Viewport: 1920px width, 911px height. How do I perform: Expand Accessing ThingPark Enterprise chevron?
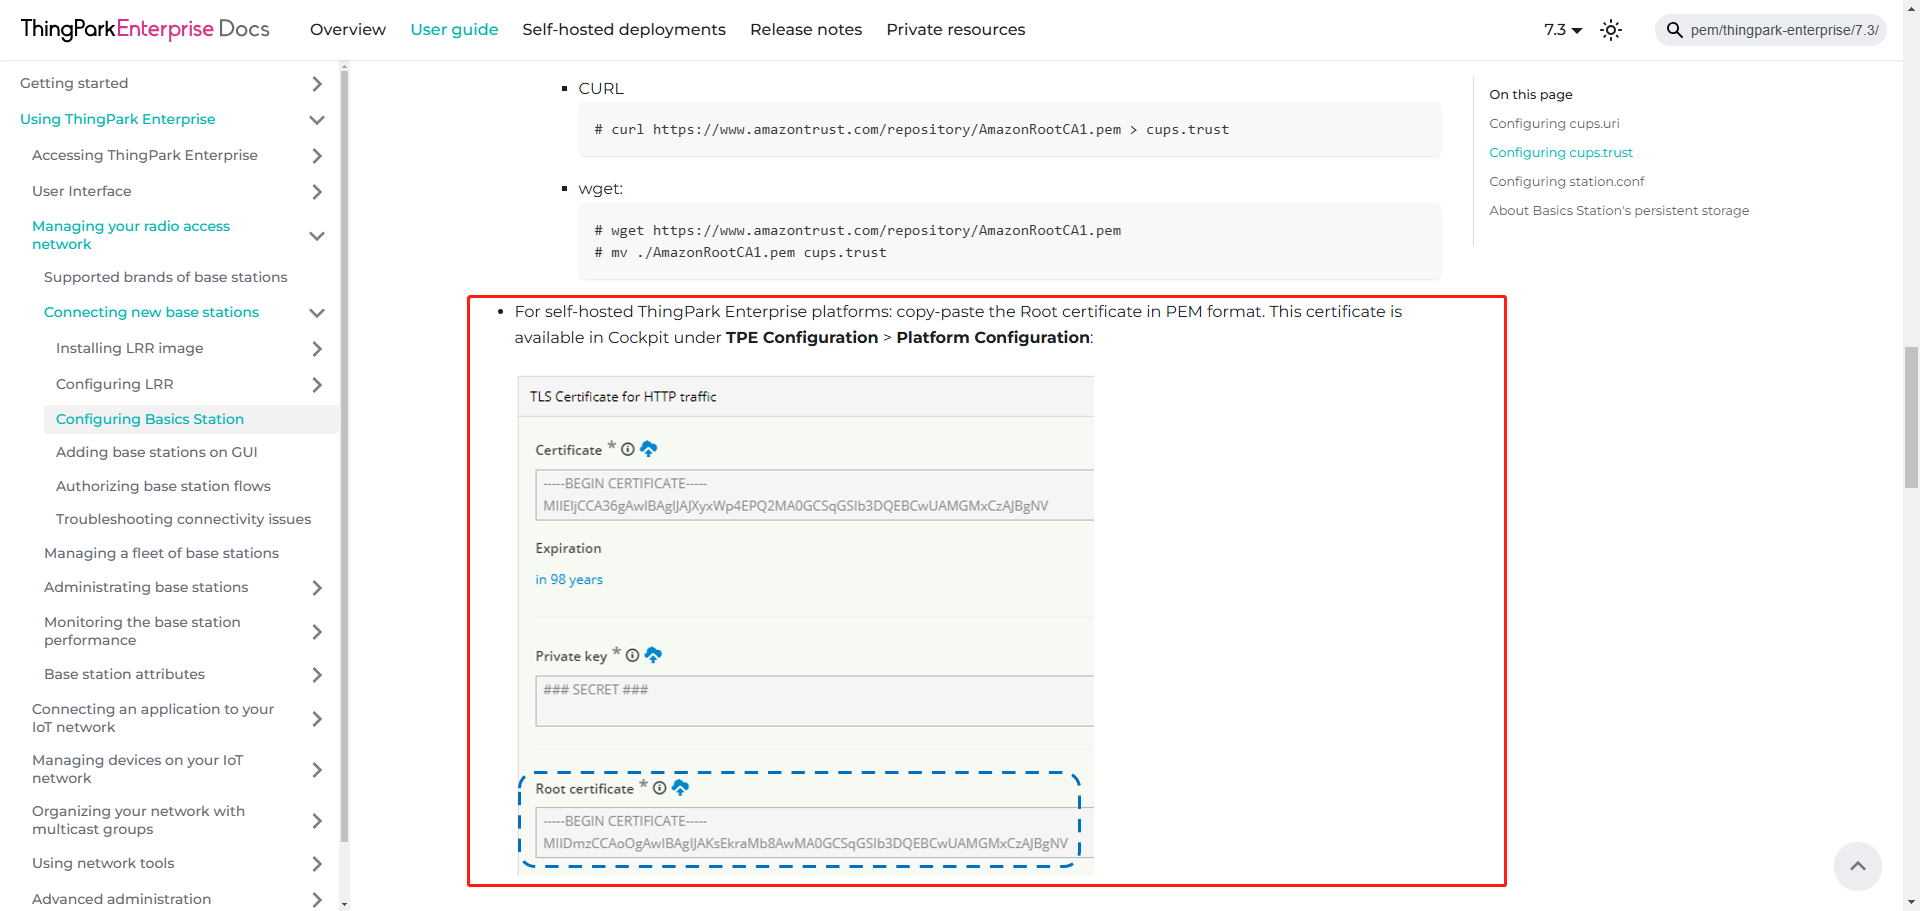point(317,156)
